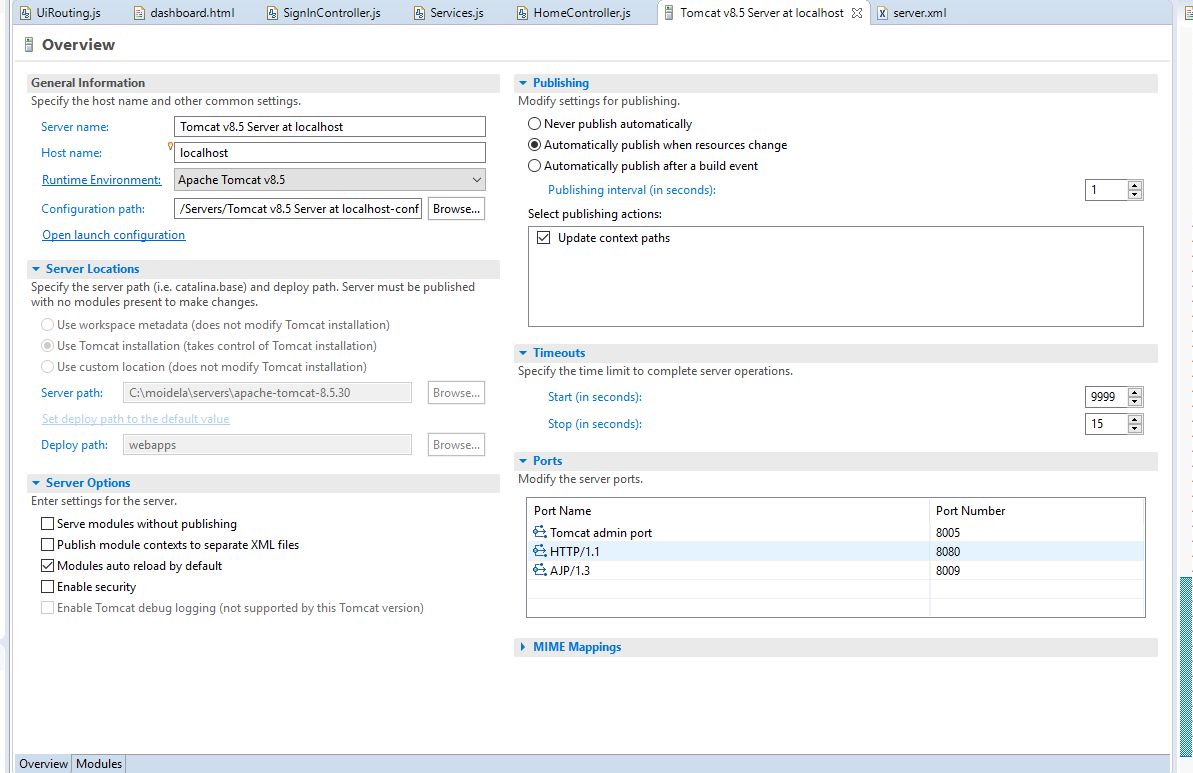1193x773 pixels.
Task: Click the Tomcat server editor tab icon
Action: pos(669,13)
